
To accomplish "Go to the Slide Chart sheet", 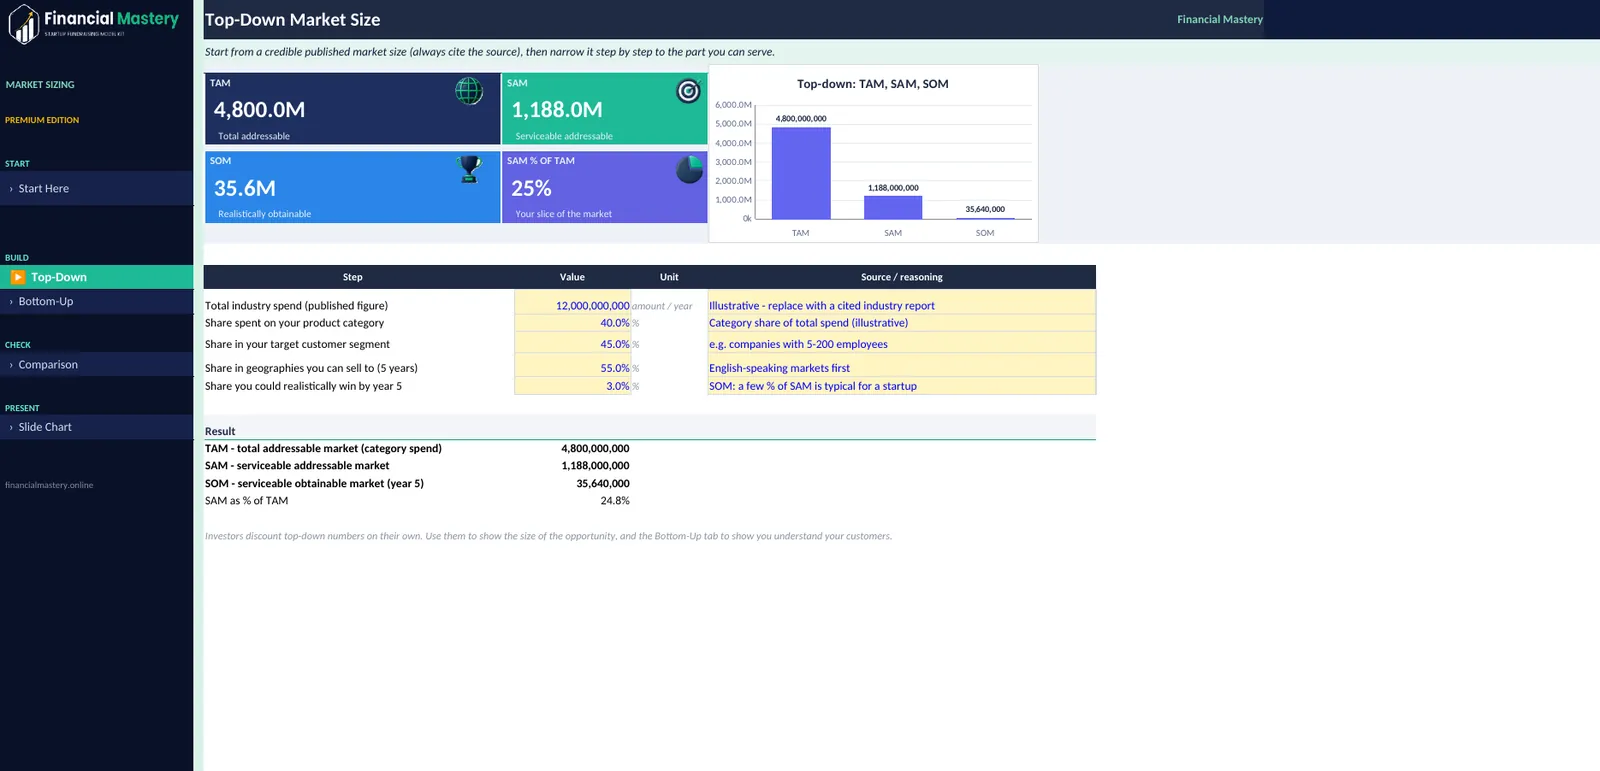I will (x=97, y=427).
